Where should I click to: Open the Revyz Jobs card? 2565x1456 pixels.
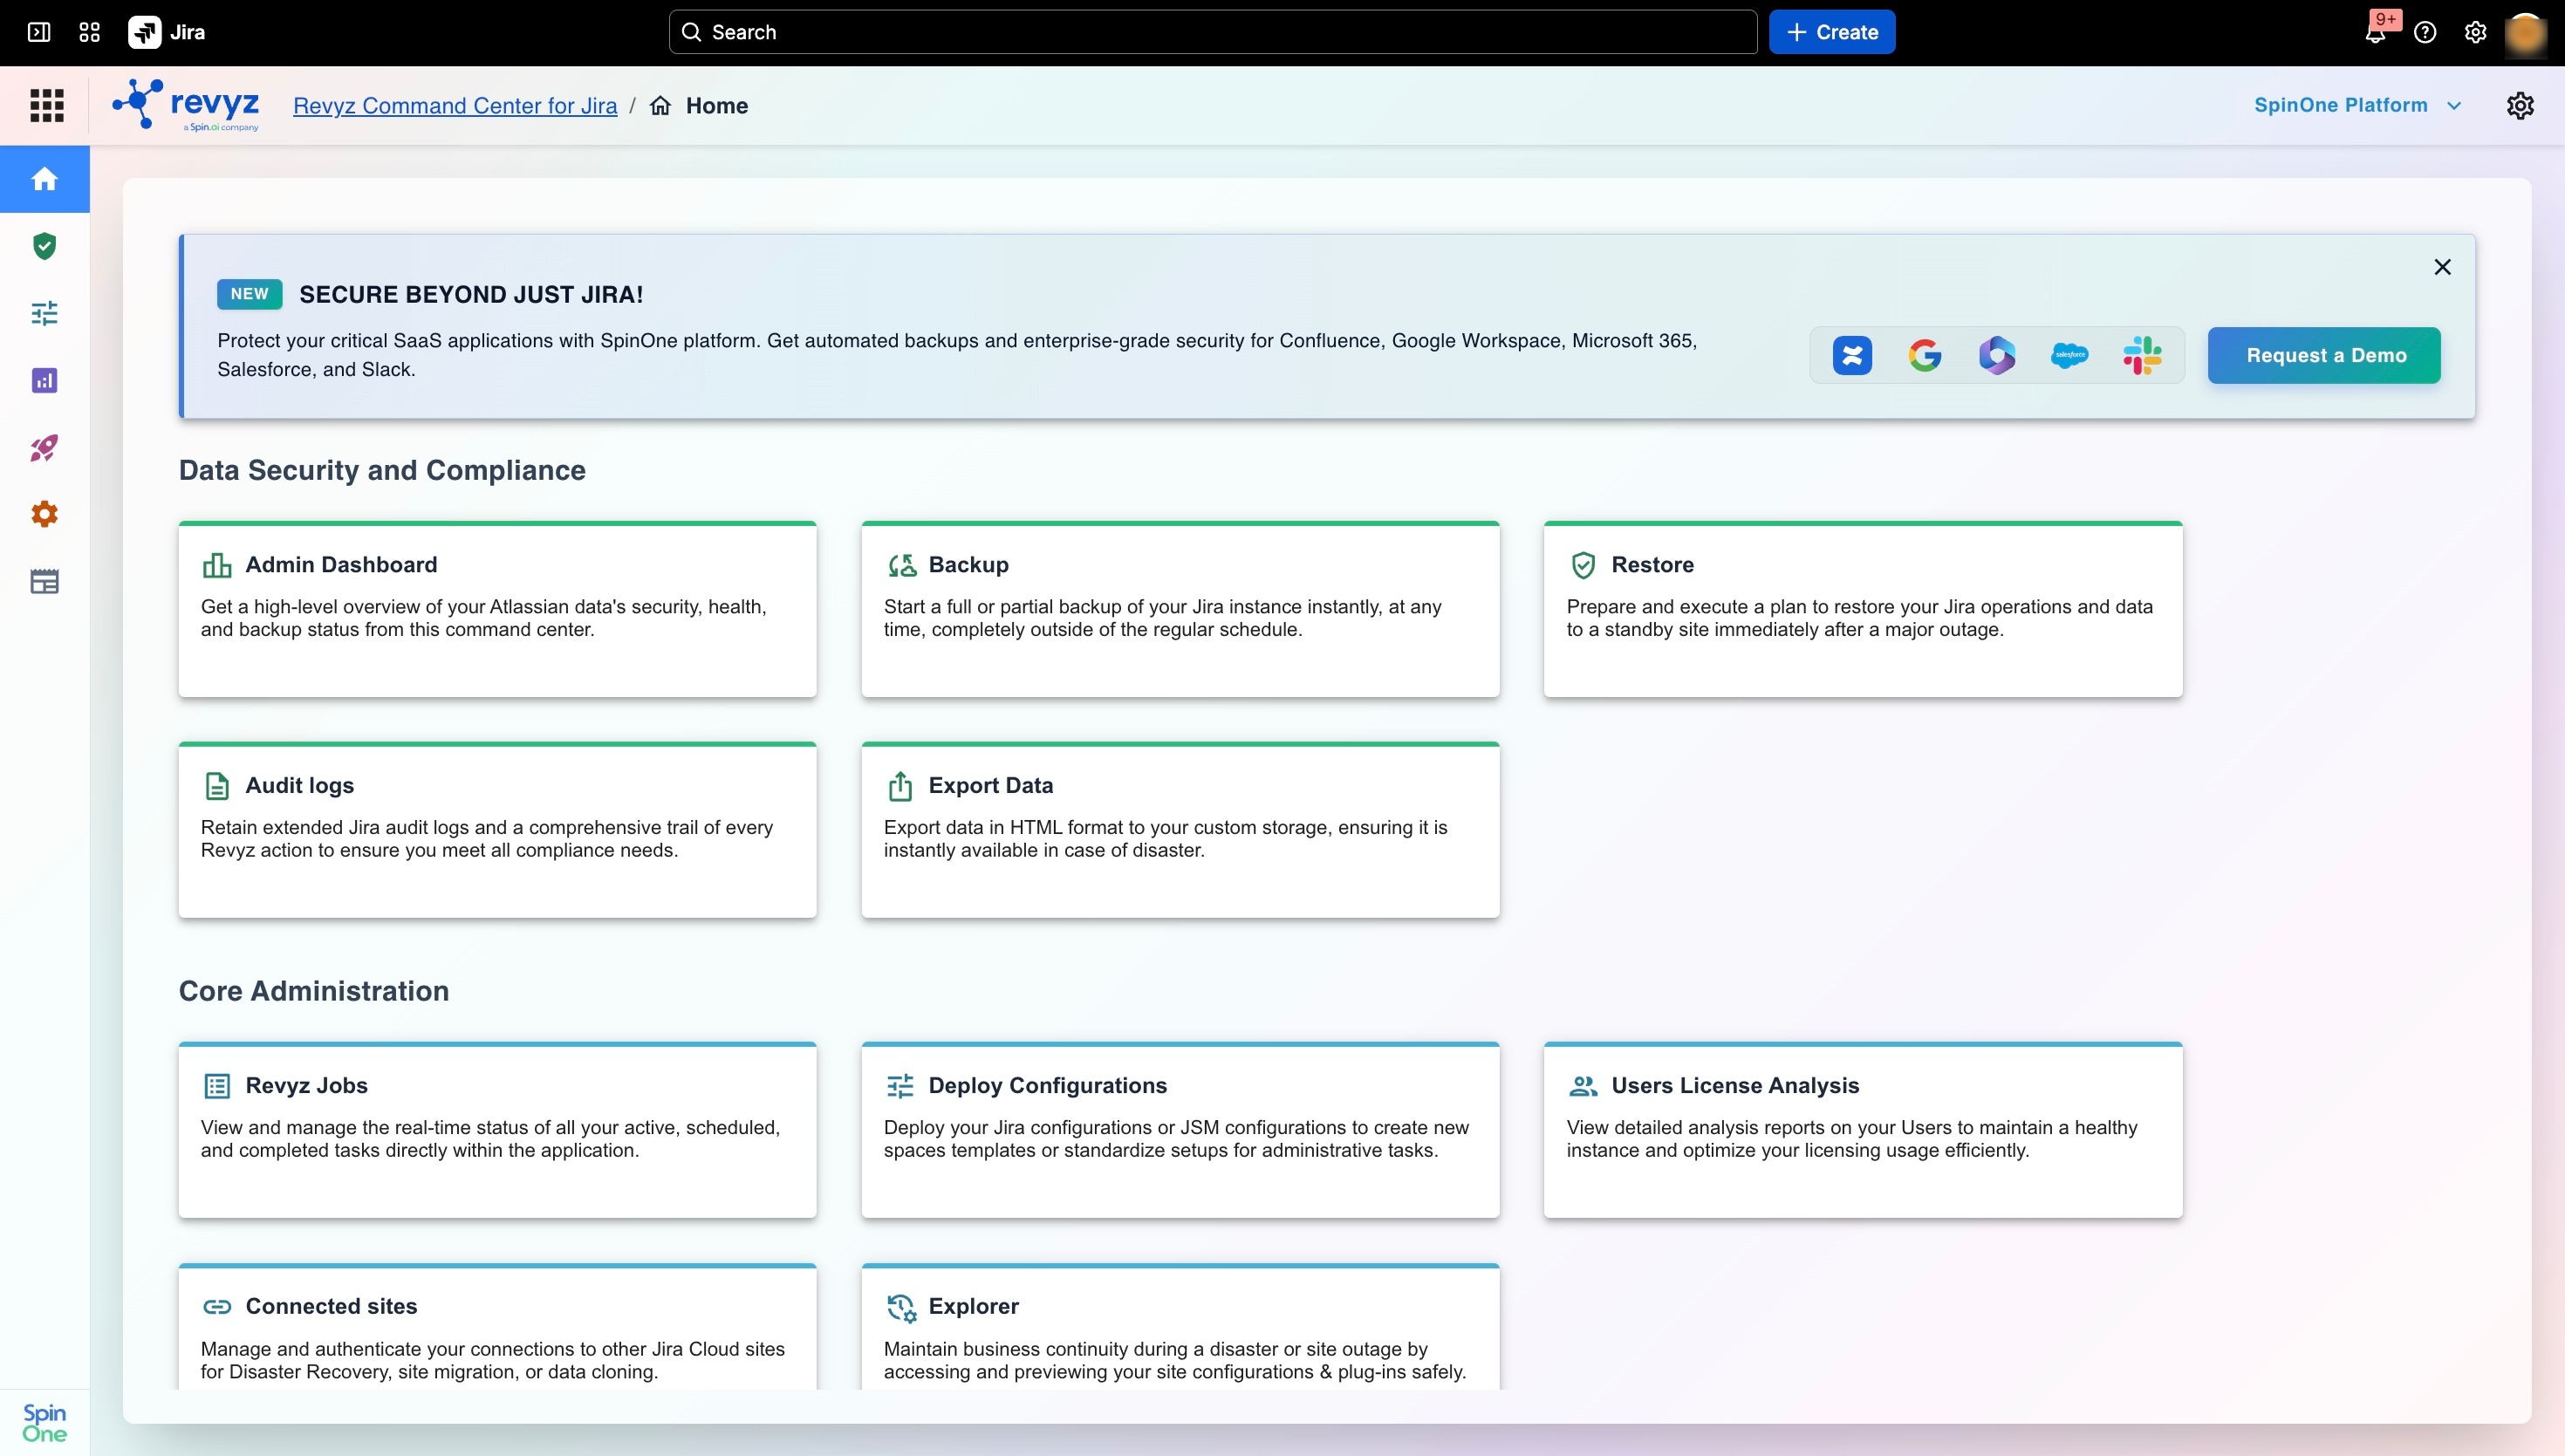click(497, 1130)
